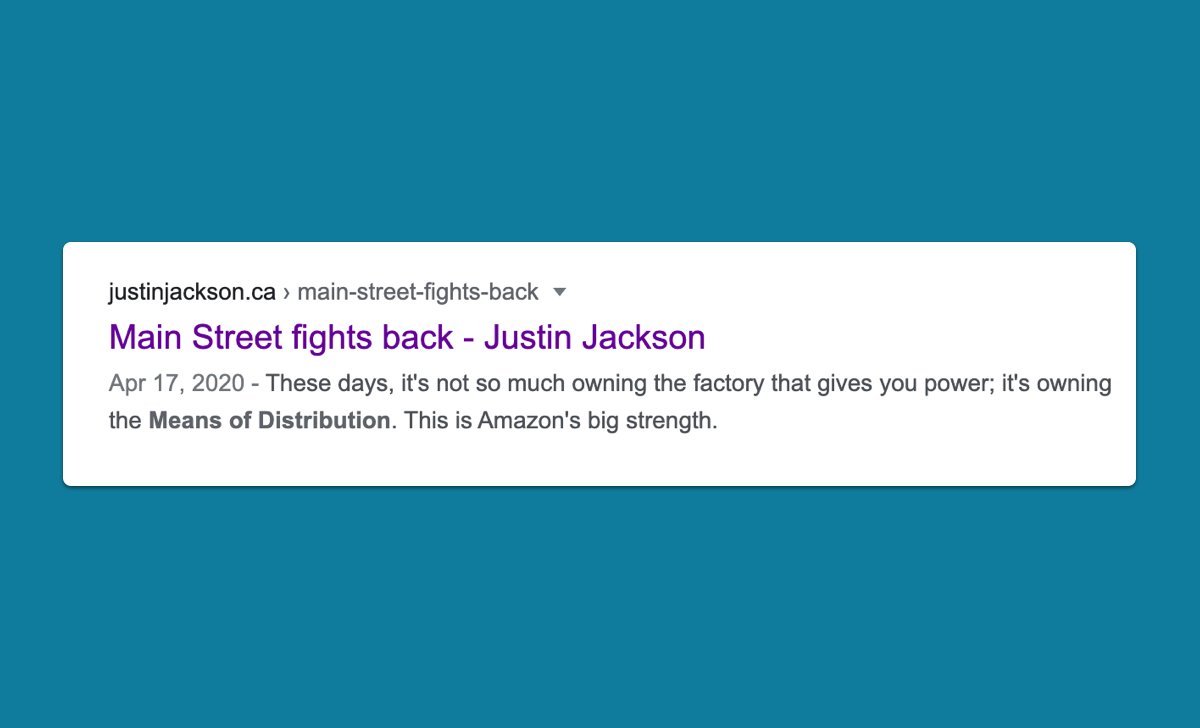
Task: Click 'Justin Jackson' in the result title
Action: (594, 337)
